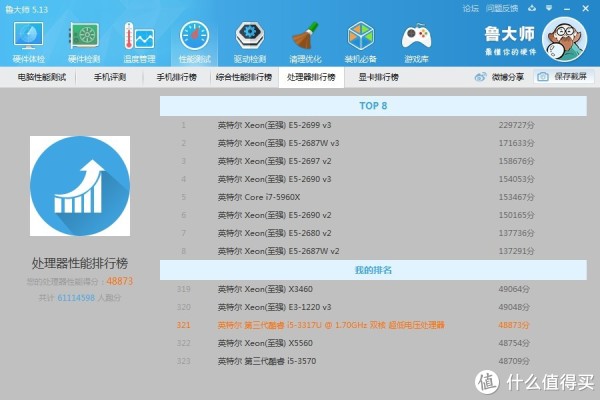Click score 49064分

click(514, 289)
